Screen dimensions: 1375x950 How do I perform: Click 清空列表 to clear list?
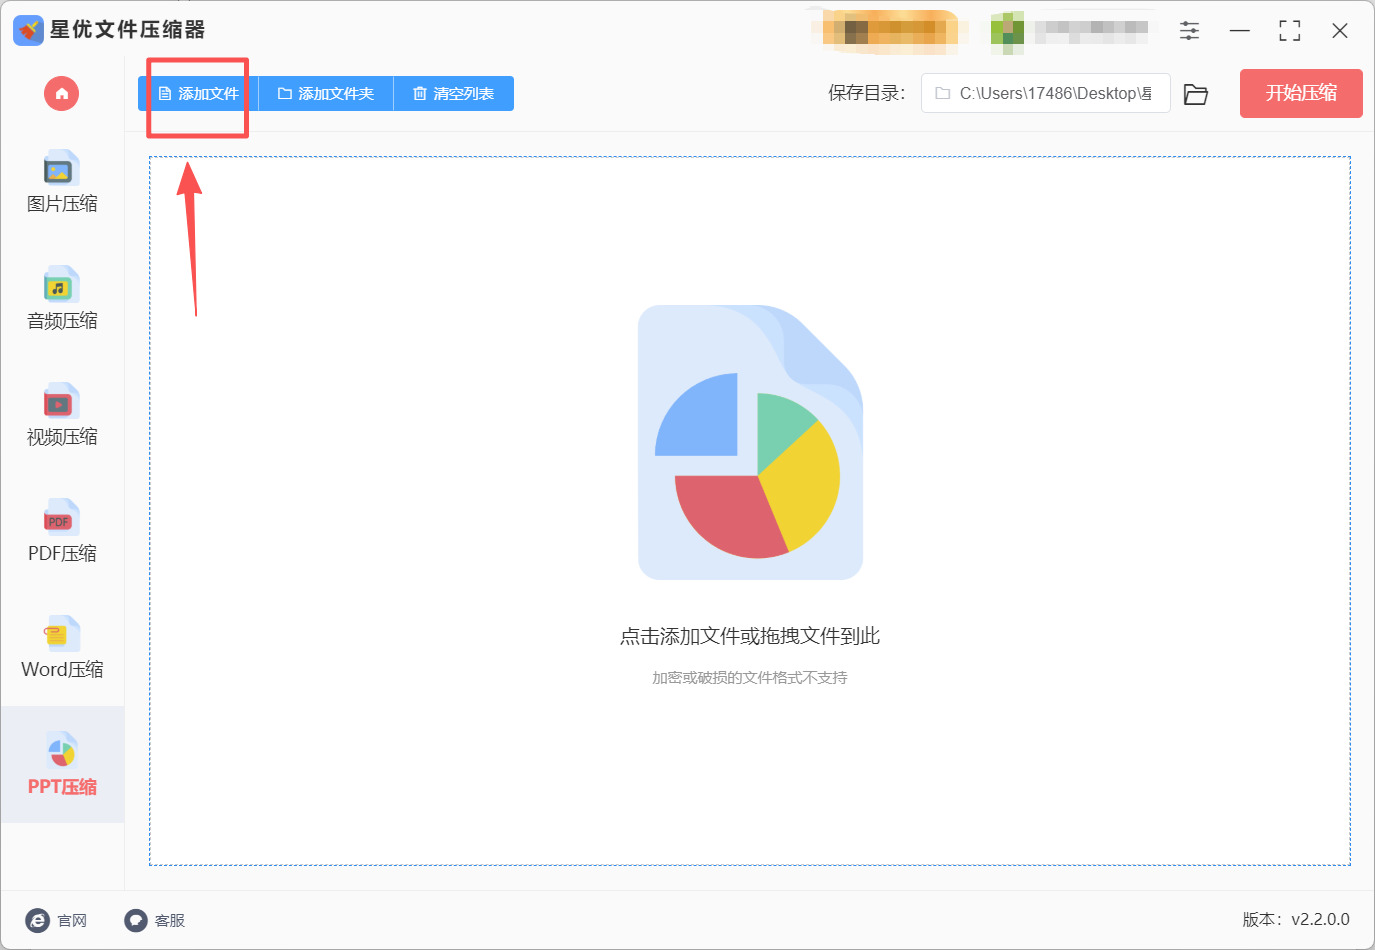[x=454, y=94]
